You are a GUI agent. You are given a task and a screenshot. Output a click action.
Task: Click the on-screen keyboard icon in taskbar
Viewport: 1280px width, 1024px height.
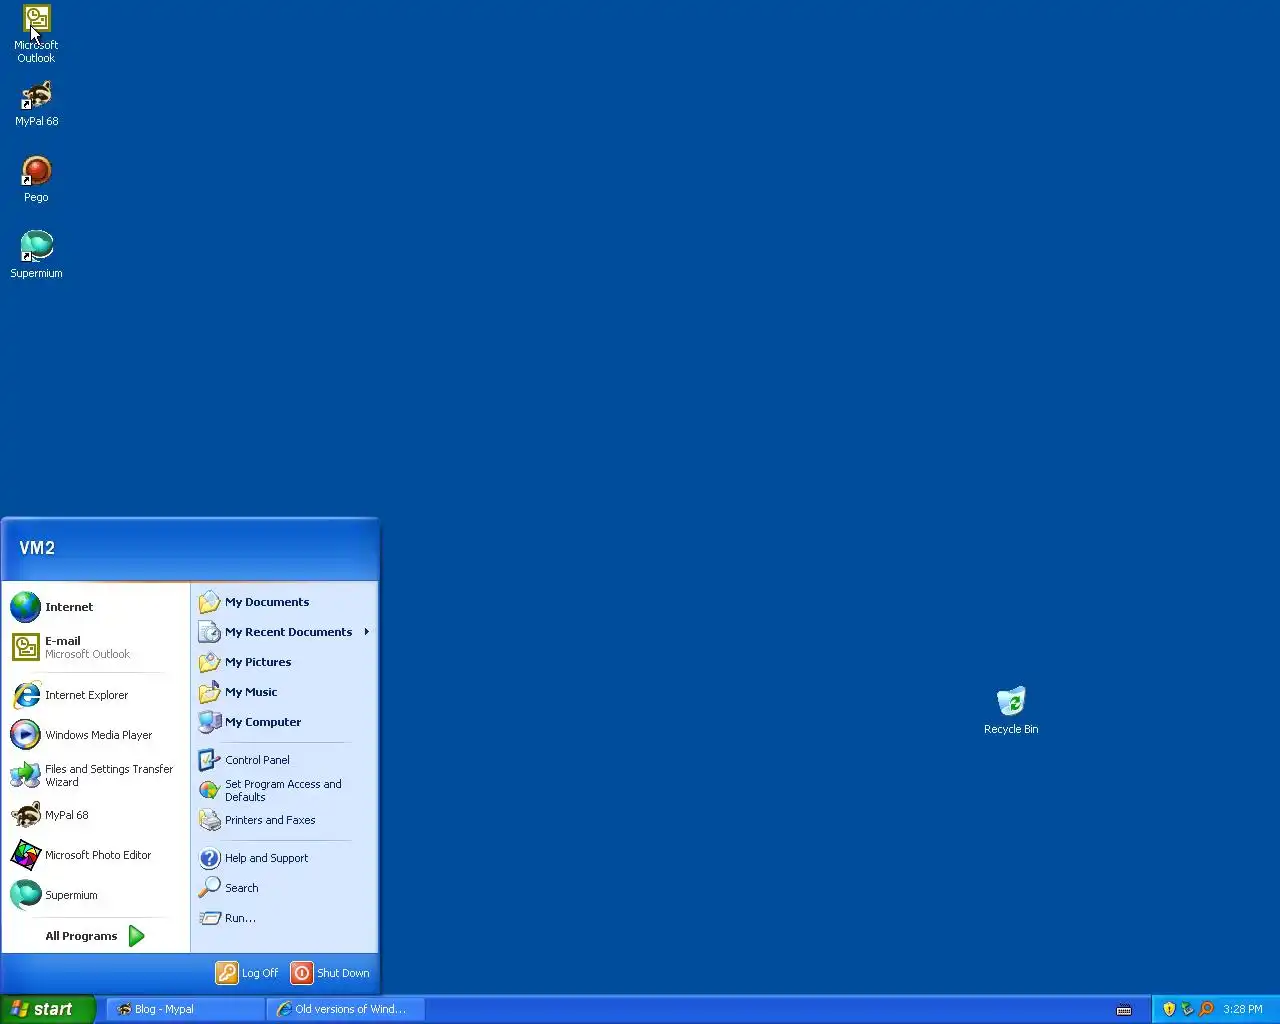(x=1124, y=1010)
